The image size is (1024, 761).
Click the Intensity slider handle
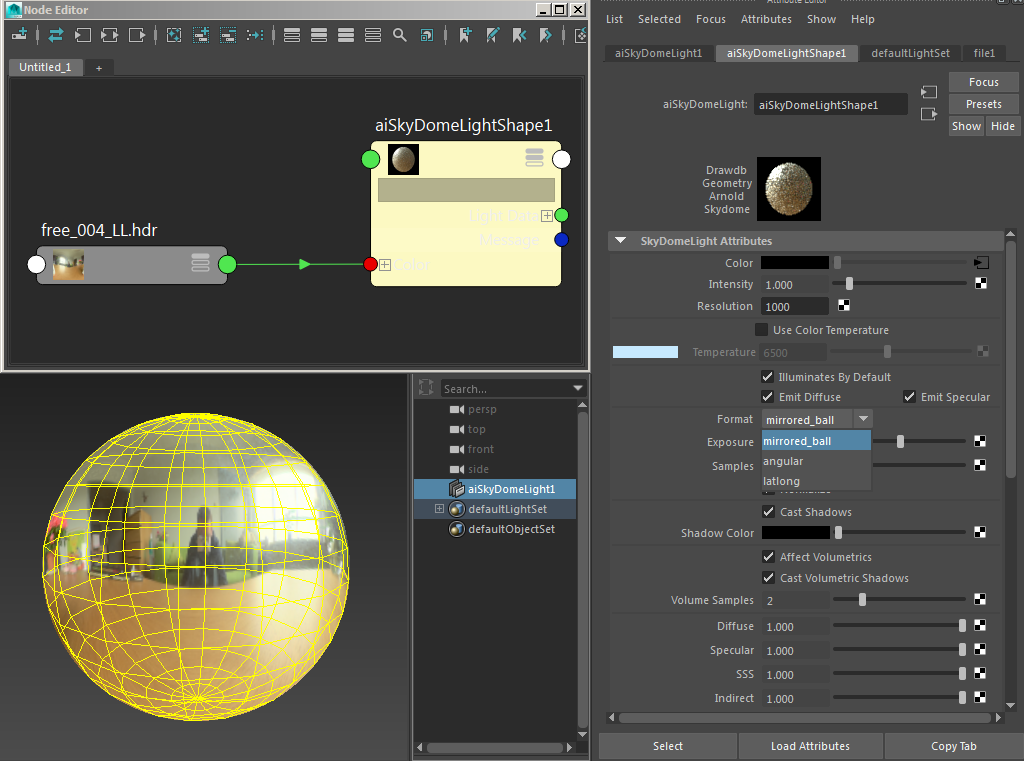point(849,283)
